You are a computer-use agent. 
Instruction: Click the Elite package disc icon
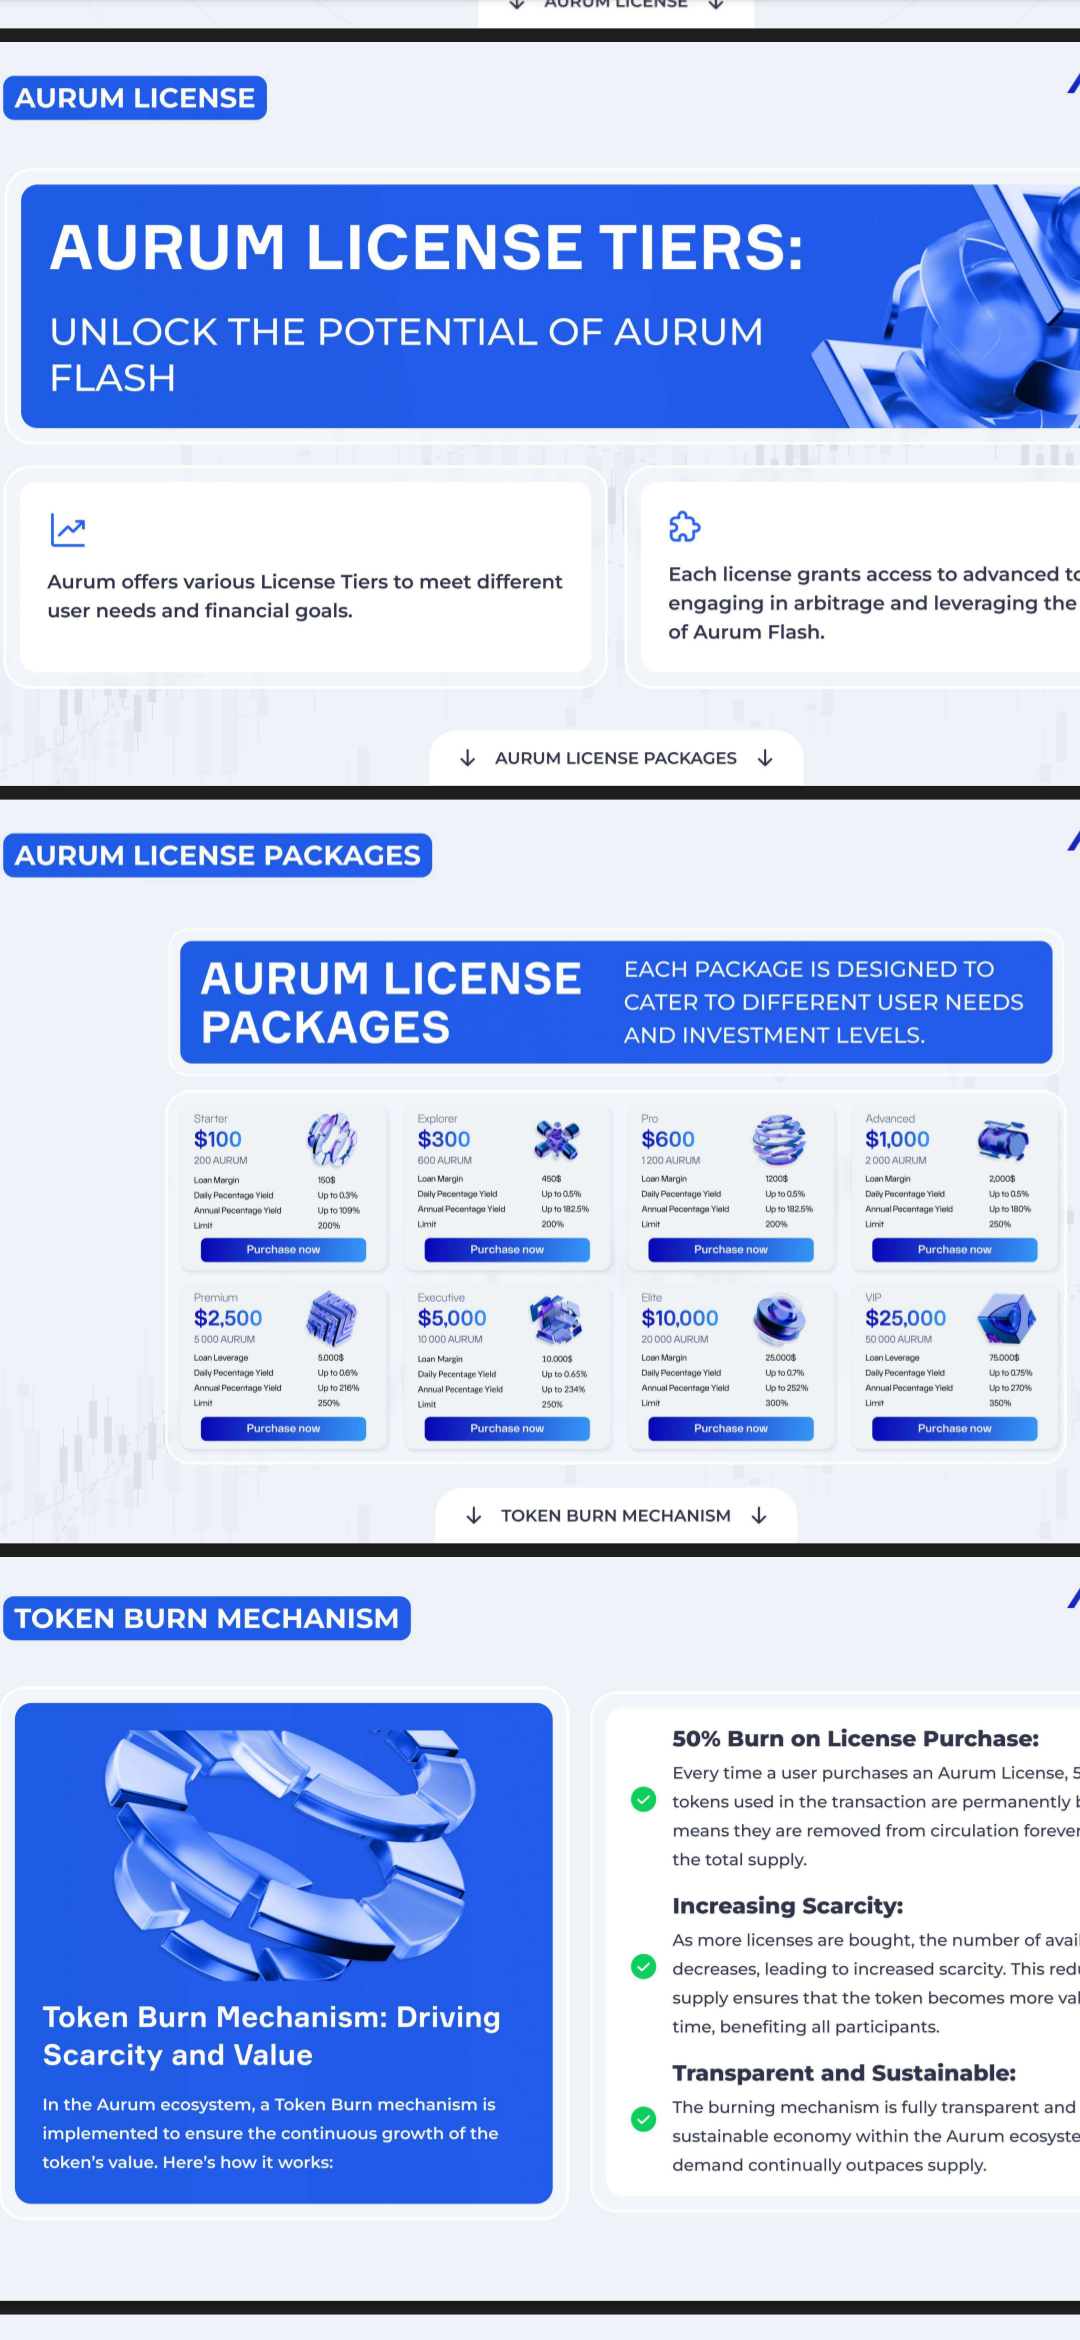click(x=779, y=1318)
